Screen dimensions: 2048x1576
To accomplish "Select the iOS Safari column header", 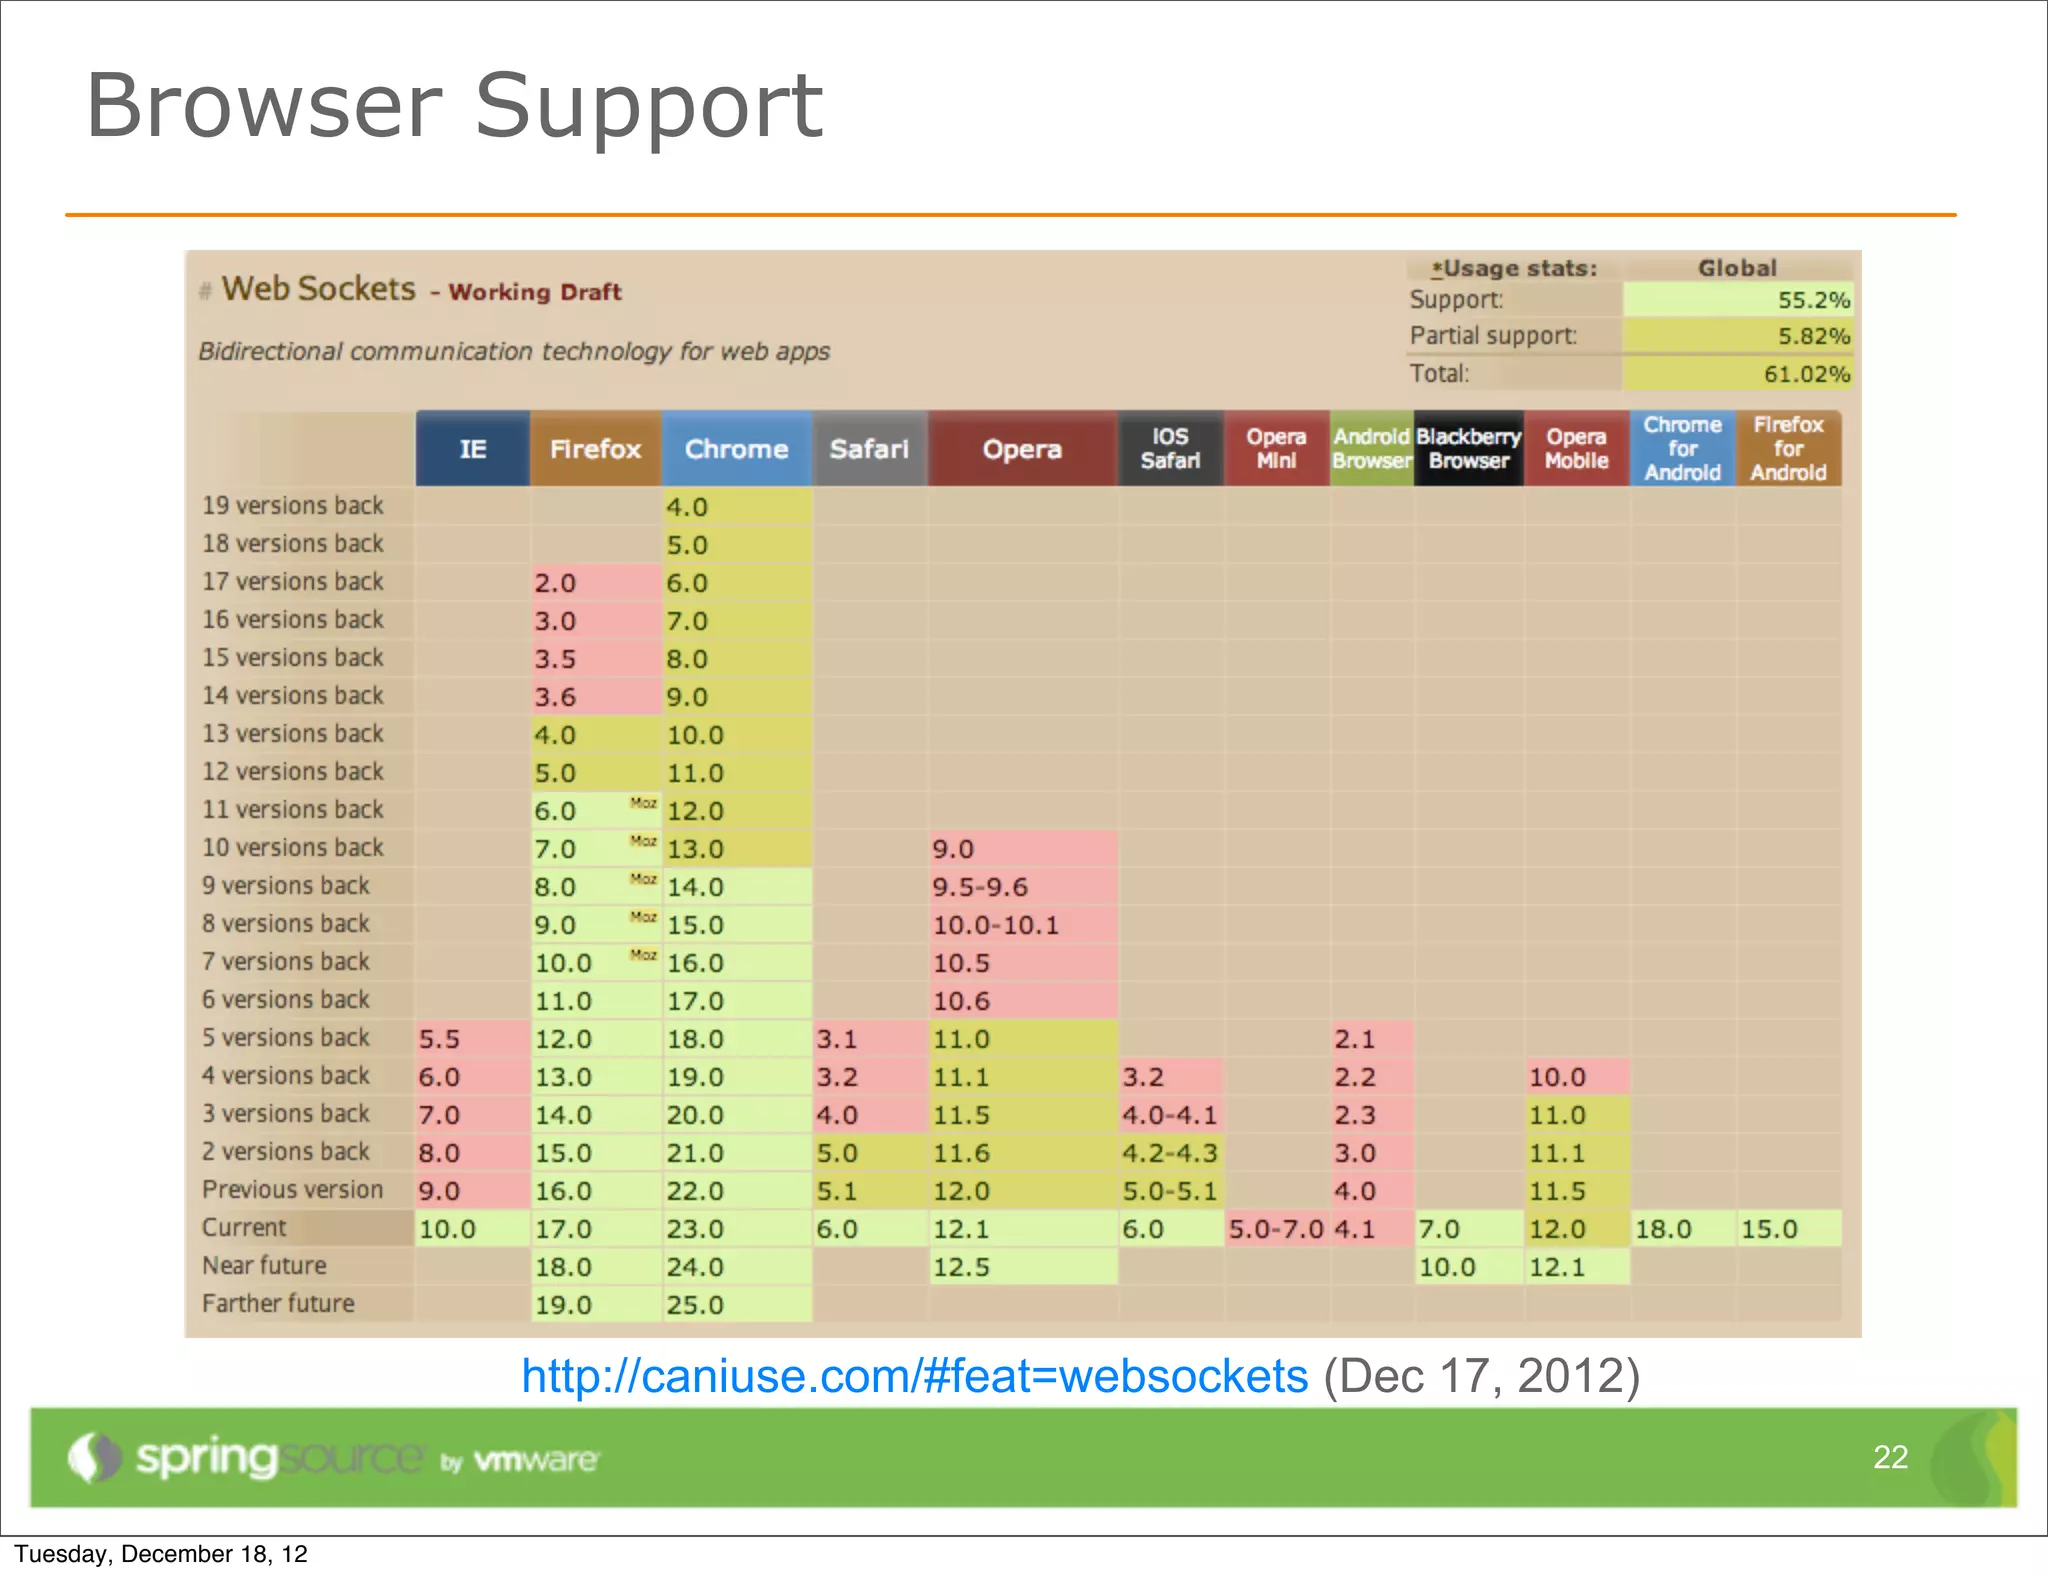I will point(1171,449).
